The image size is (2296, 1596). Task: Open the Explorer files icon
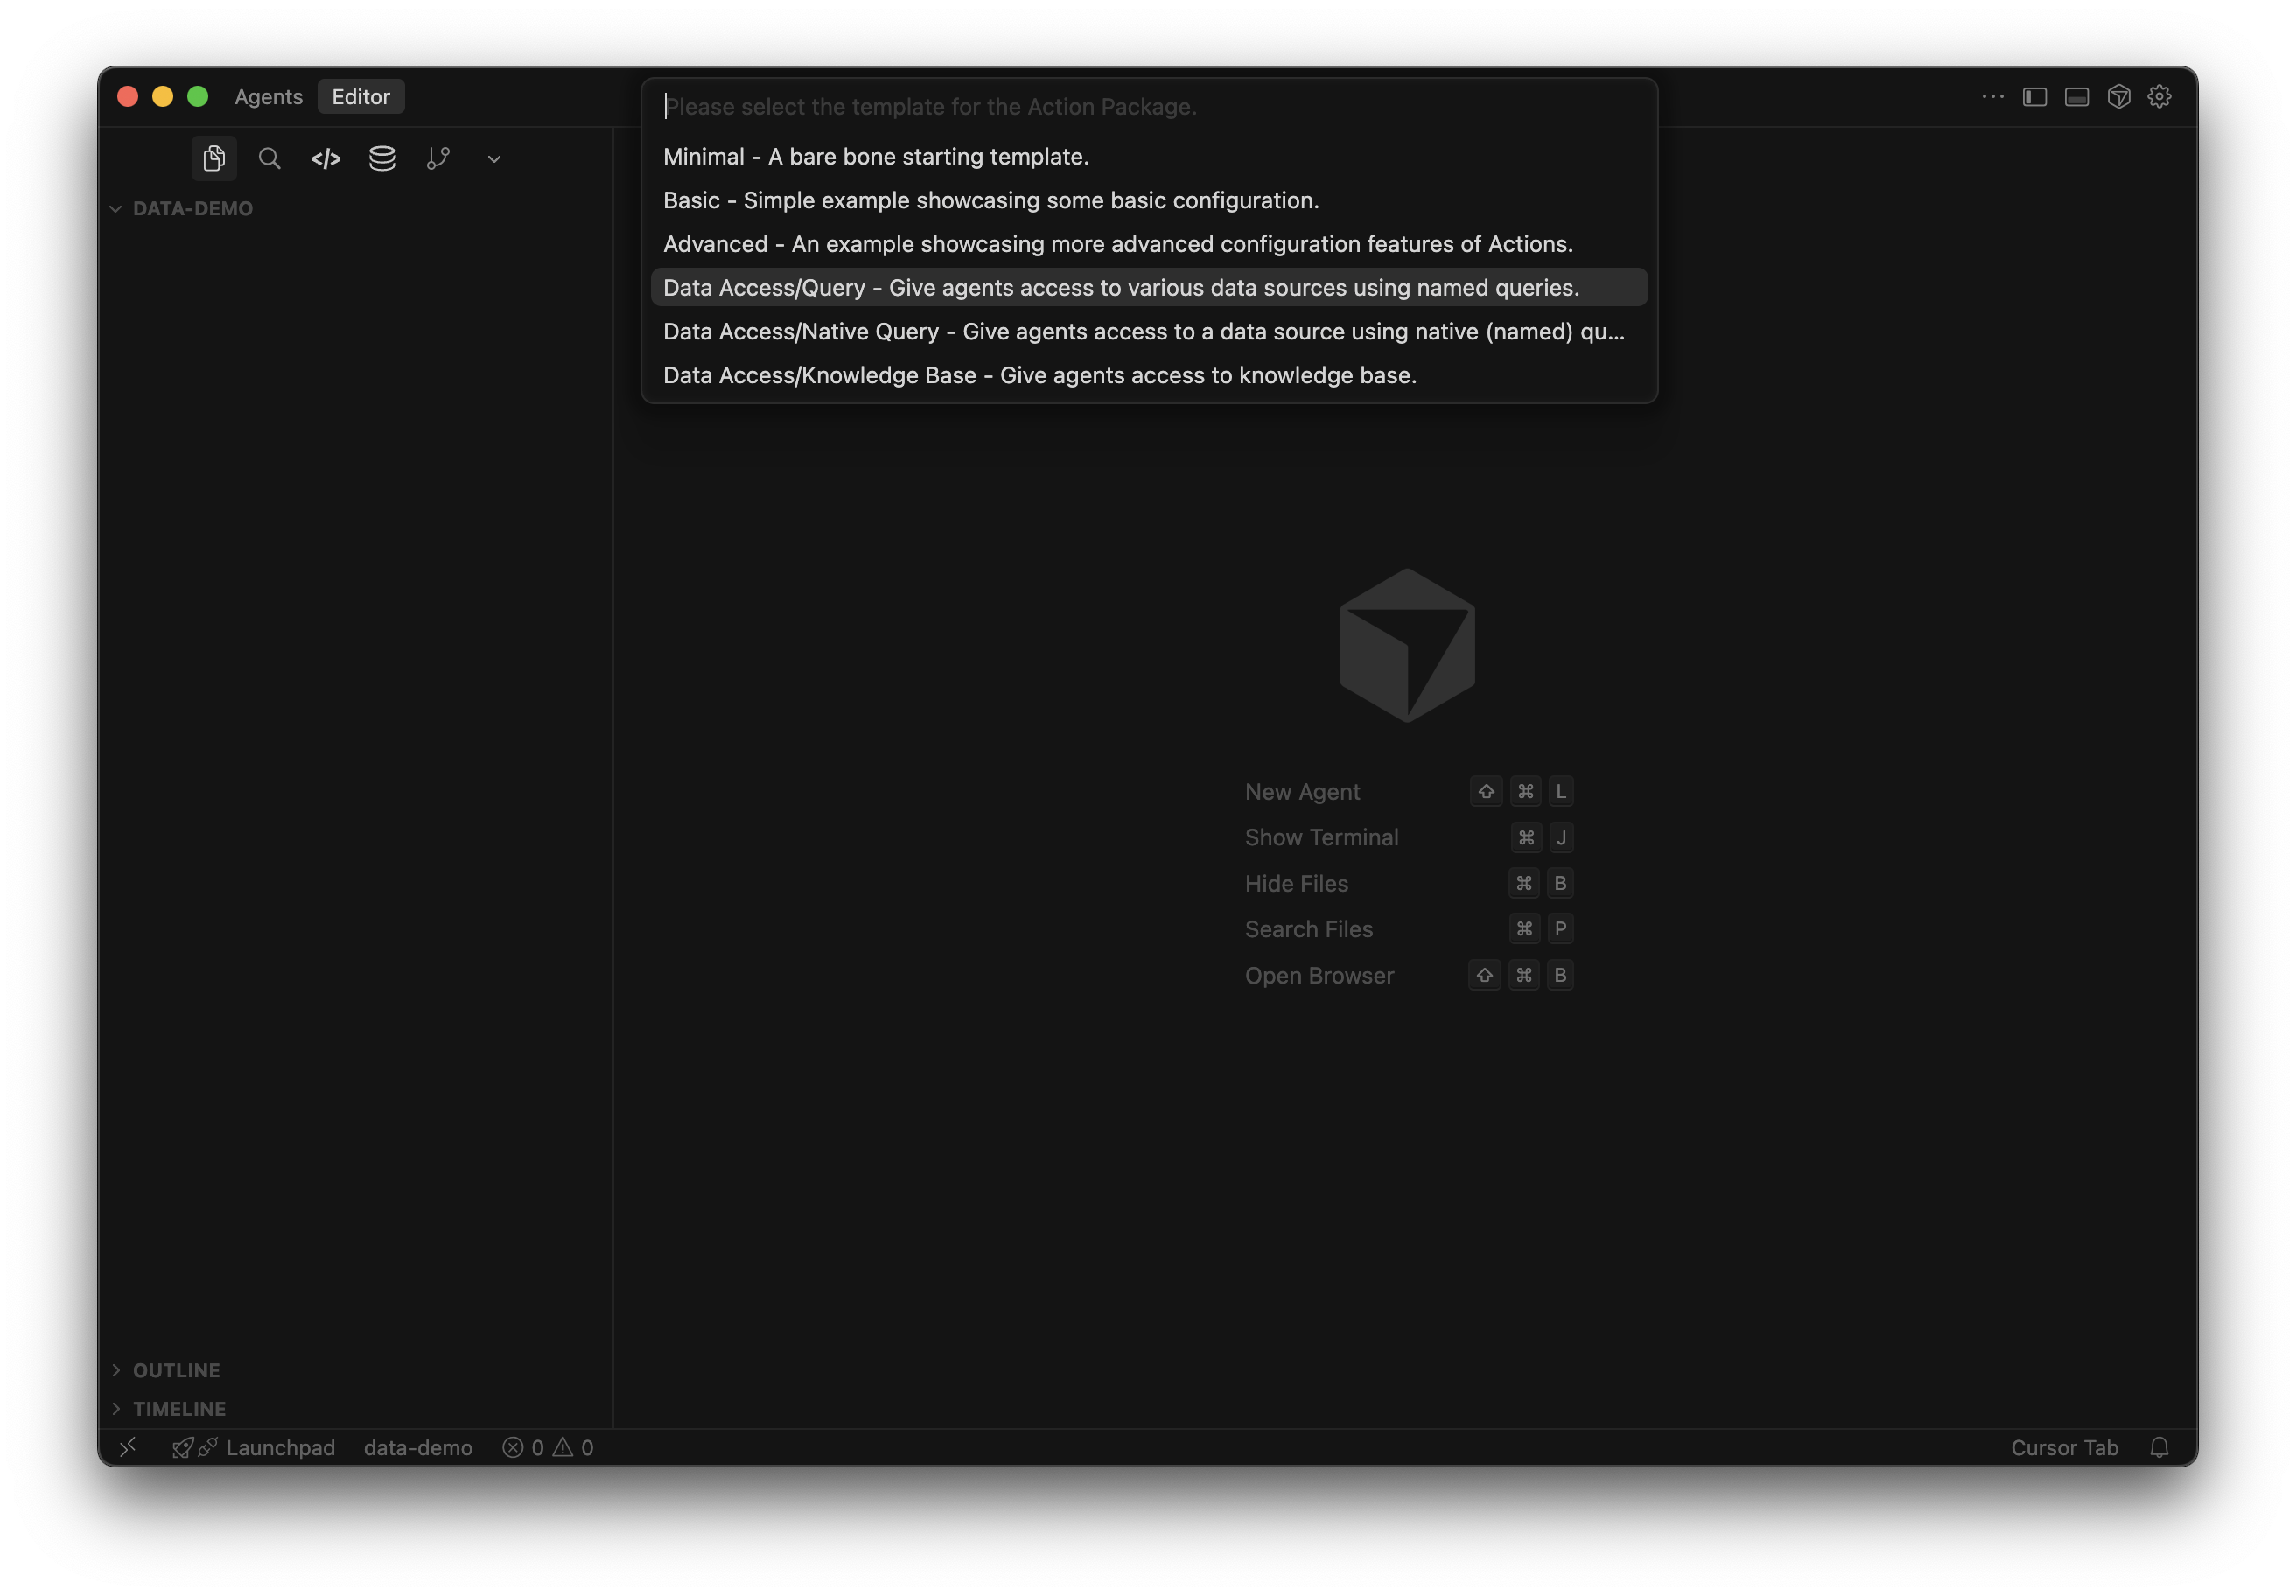[213, 158]
